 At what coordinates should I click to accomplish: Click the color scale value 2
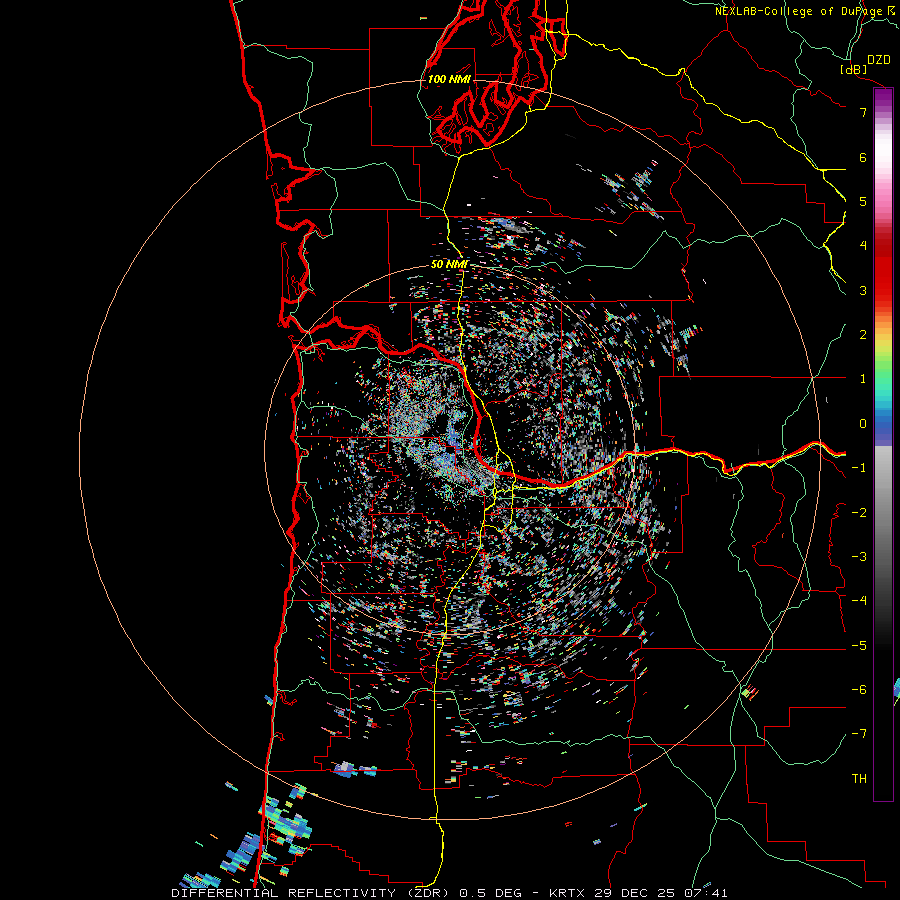pyautogui.click(x=863, y=335)
